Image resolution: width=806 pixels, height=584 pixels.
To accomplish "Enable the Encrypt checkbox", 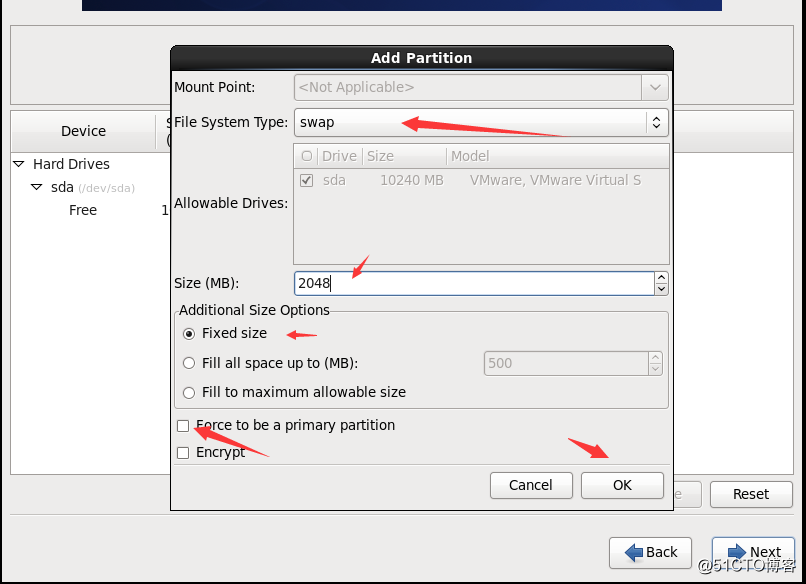I will pyautogui.click(x=183, y=453).
